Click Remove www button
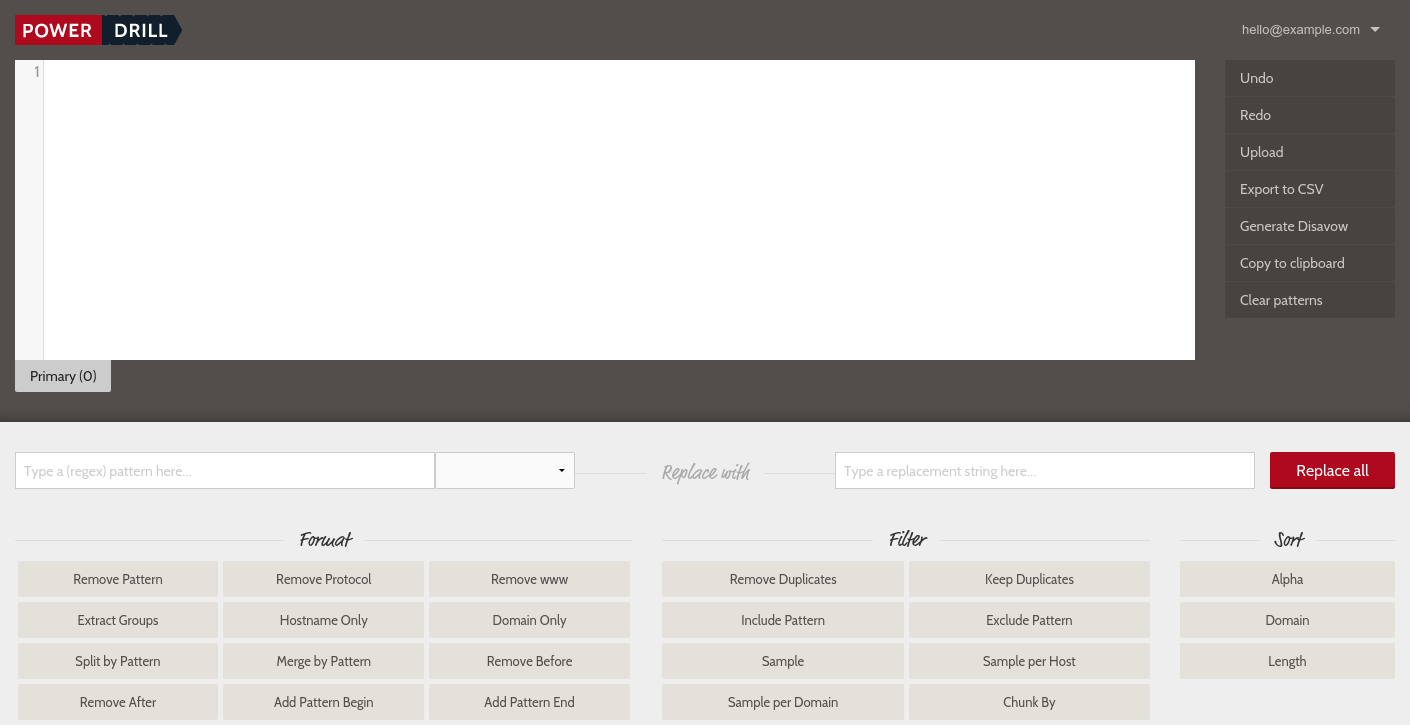Screen dimensions: 1410x725 pos(530,579)
